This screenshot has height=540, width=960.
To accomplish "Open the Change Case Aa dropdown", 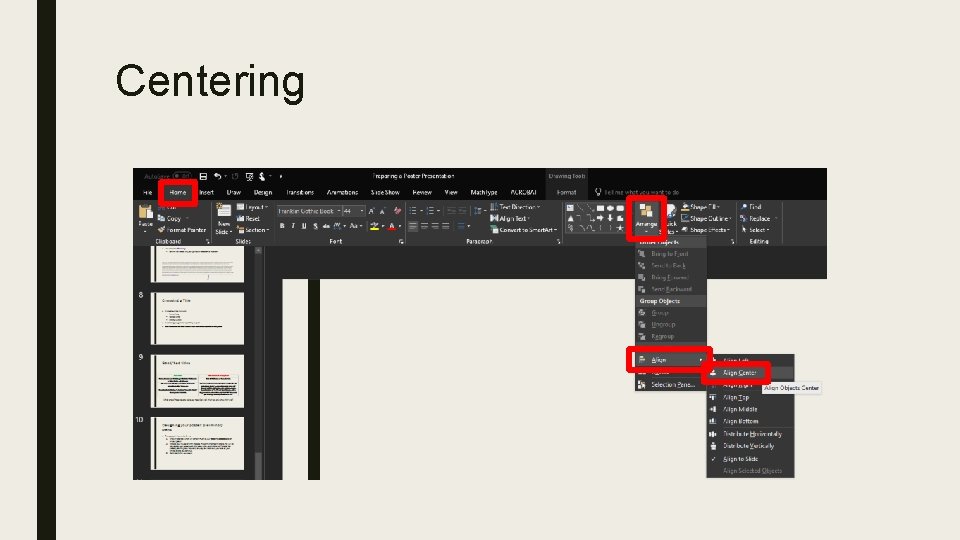I will (x=355, y=226).
